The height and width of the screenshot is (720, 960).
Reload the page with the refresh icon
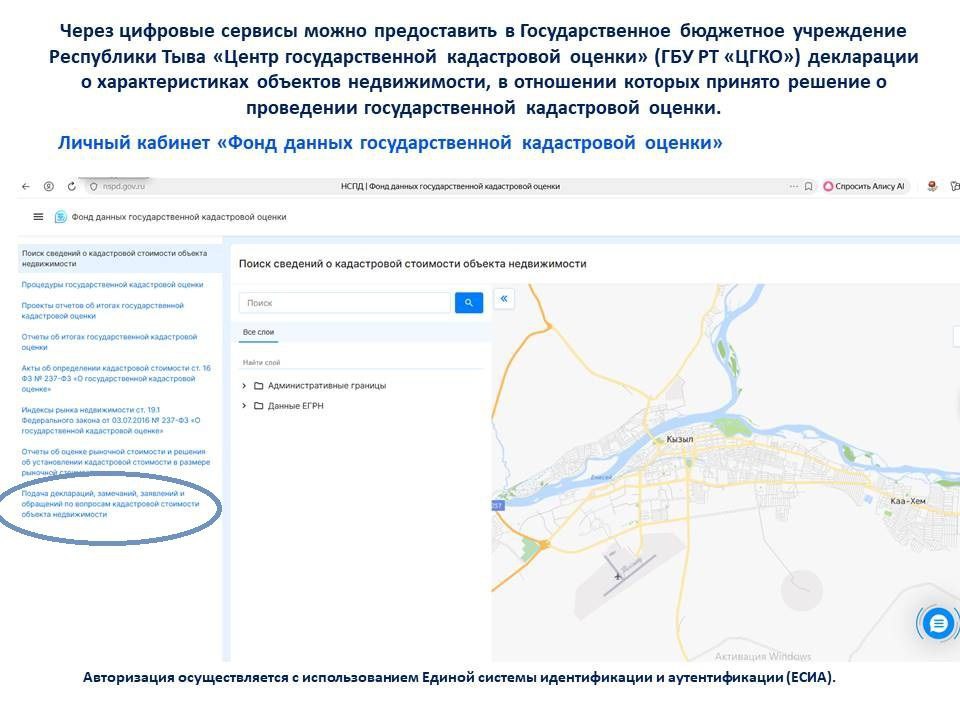click(x=72, y=186)
